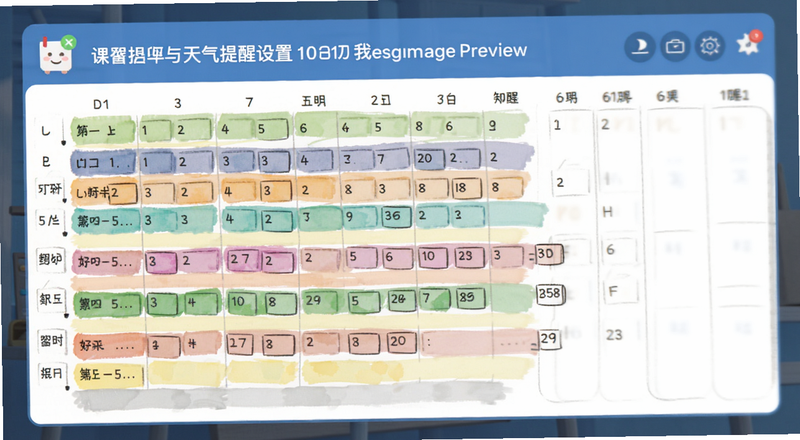Toggle night mode moon icon

click(x=640, y=47)
